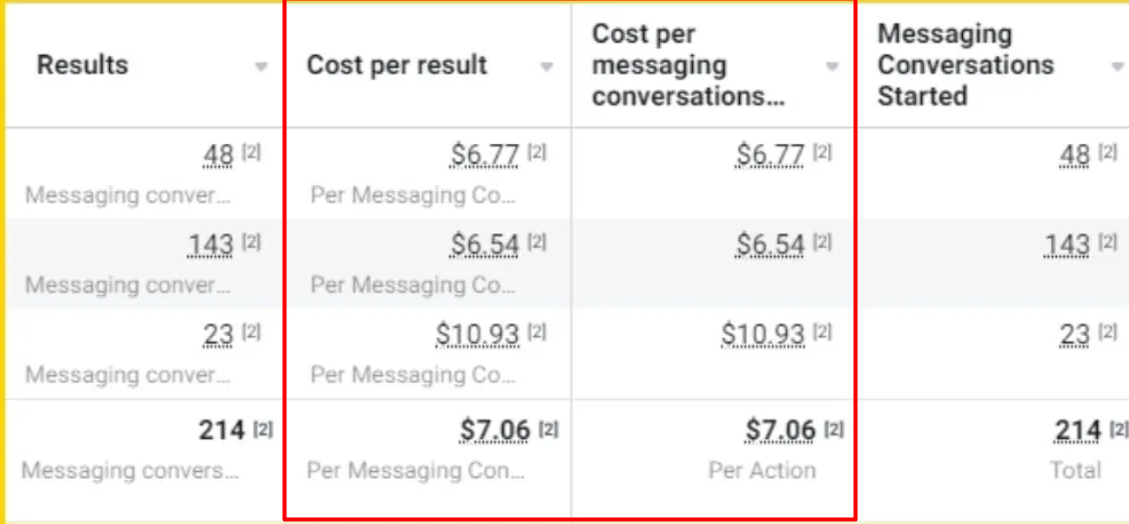Open Cost per messaging conversations column arrow
Viewport: 1129px width, 524px height.
pos(832,68)
